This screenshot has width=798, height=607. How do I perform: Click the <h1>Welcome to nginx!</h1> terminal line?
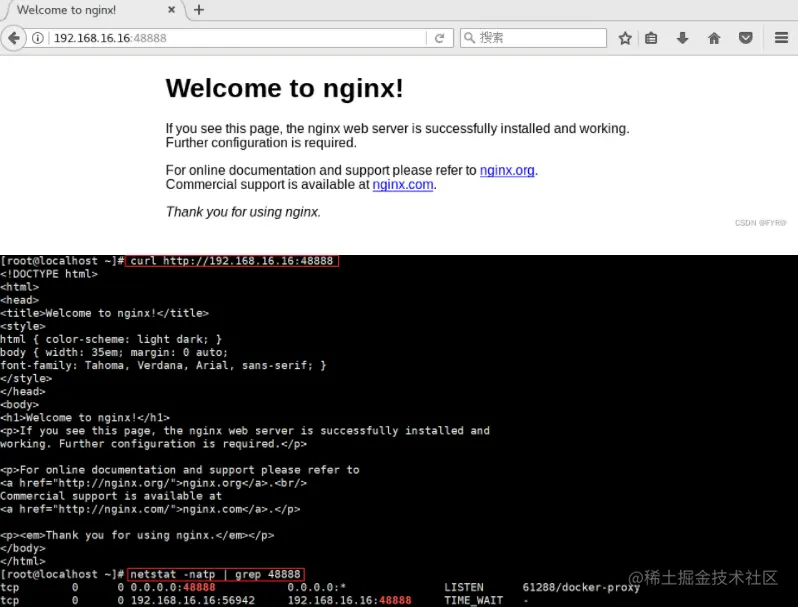[85, 418]
